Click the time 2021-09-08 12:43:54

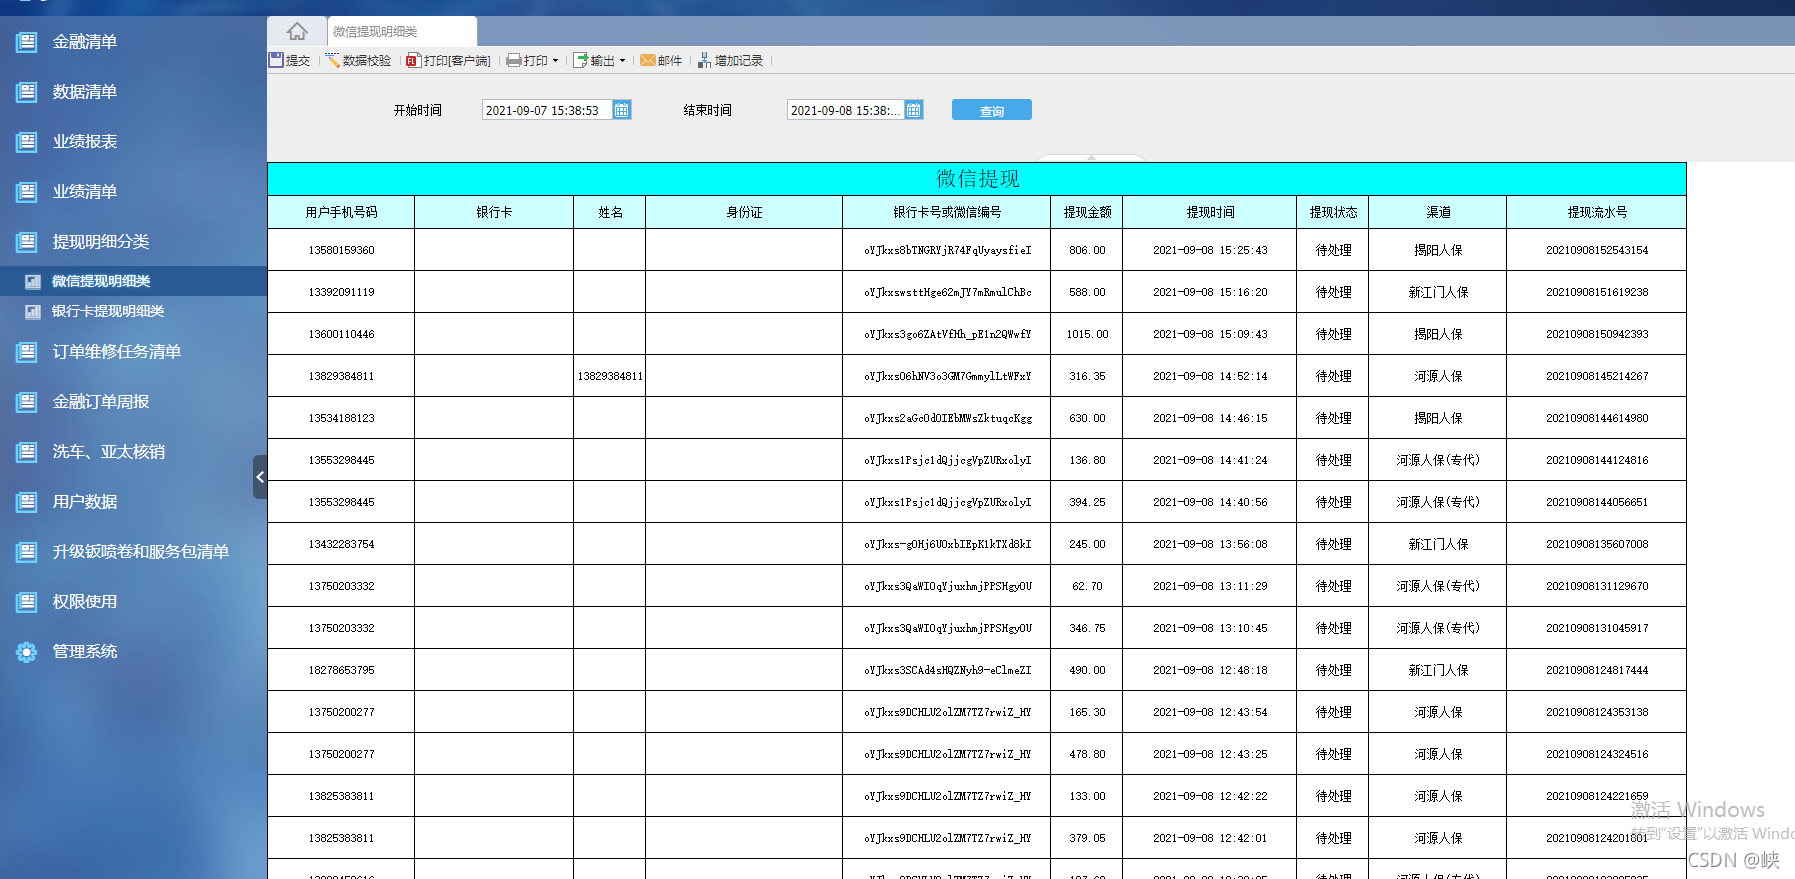(1210, 712)
